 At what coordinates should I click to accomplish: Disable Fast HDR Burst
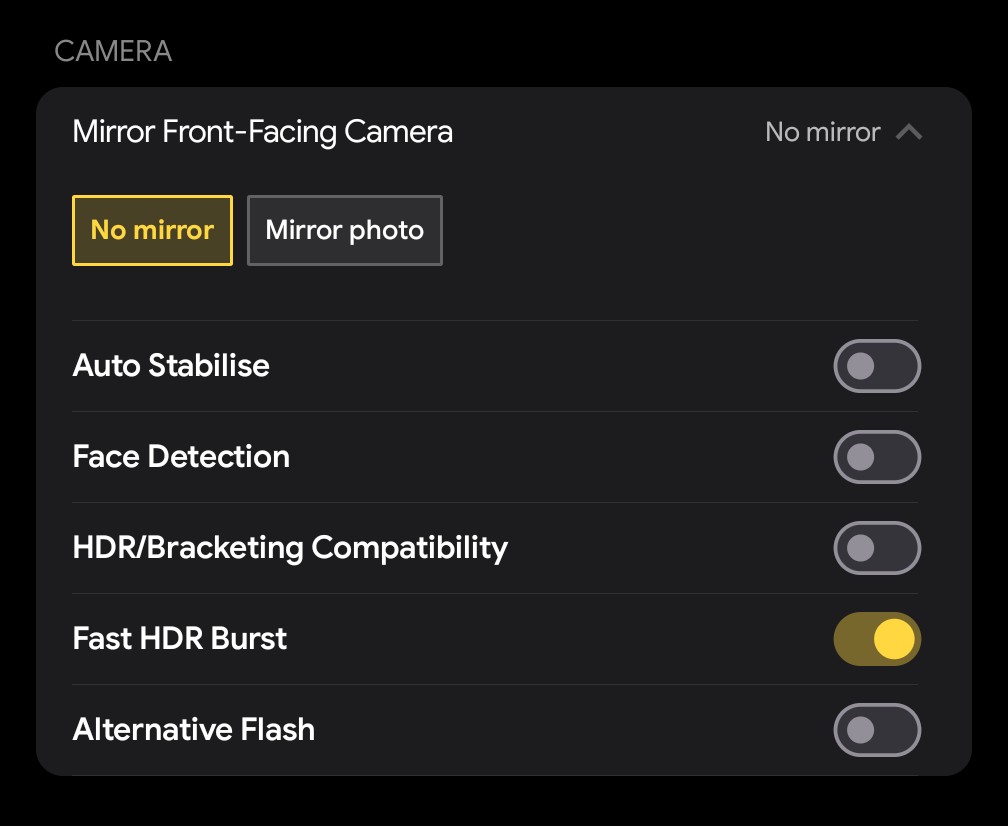click(x=877, y=639)
